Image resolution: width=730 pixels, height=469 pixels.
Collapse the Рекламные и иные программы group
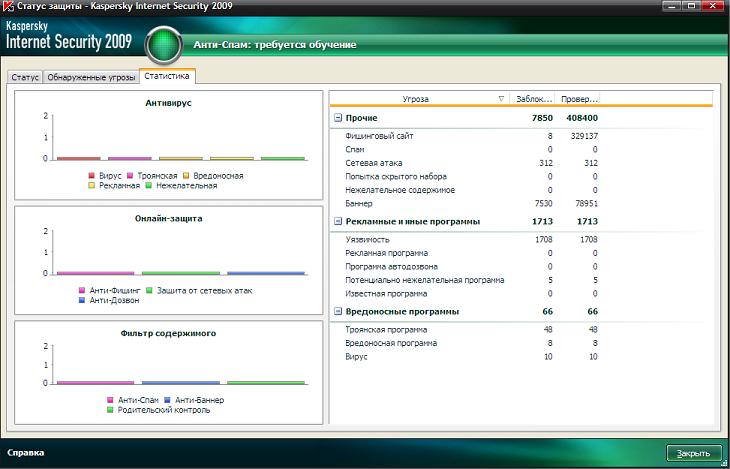[x=338, y=222]
